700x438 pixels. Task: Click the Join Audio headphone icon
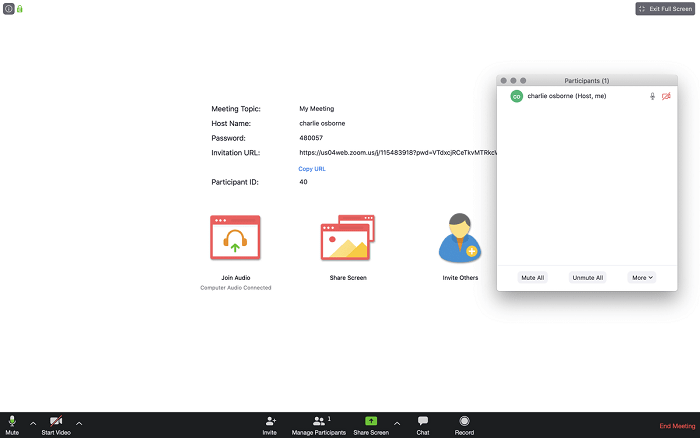tap(235, 238)
